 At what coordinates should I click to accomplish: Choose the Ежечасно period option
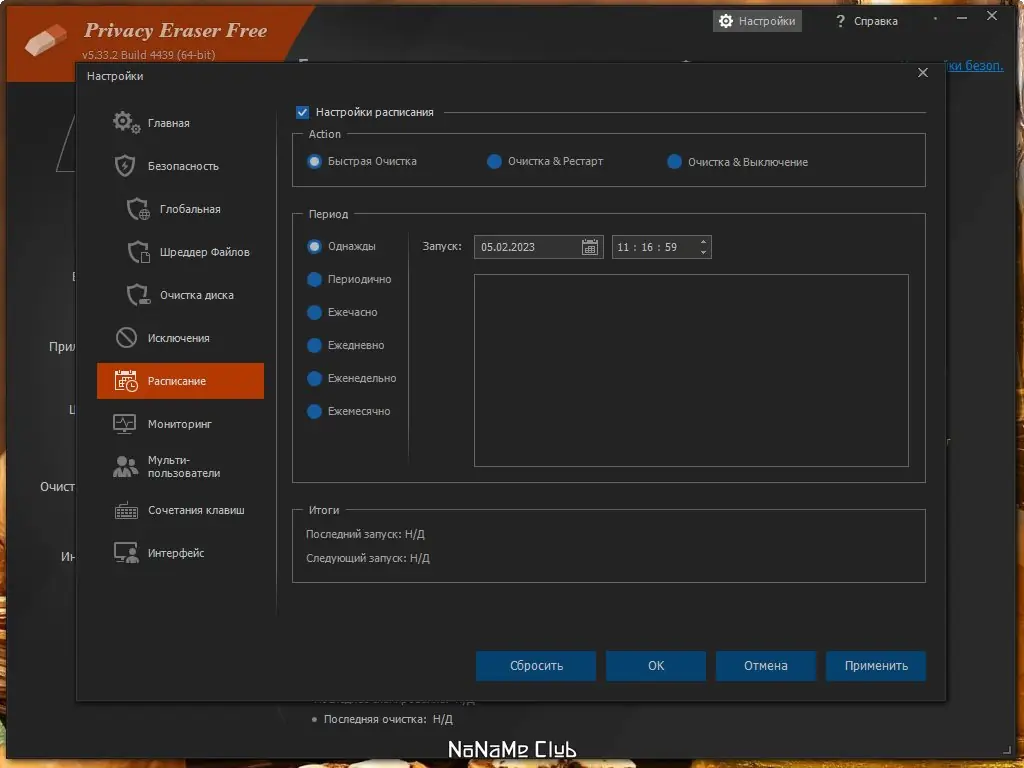click(x=342, y=312)
